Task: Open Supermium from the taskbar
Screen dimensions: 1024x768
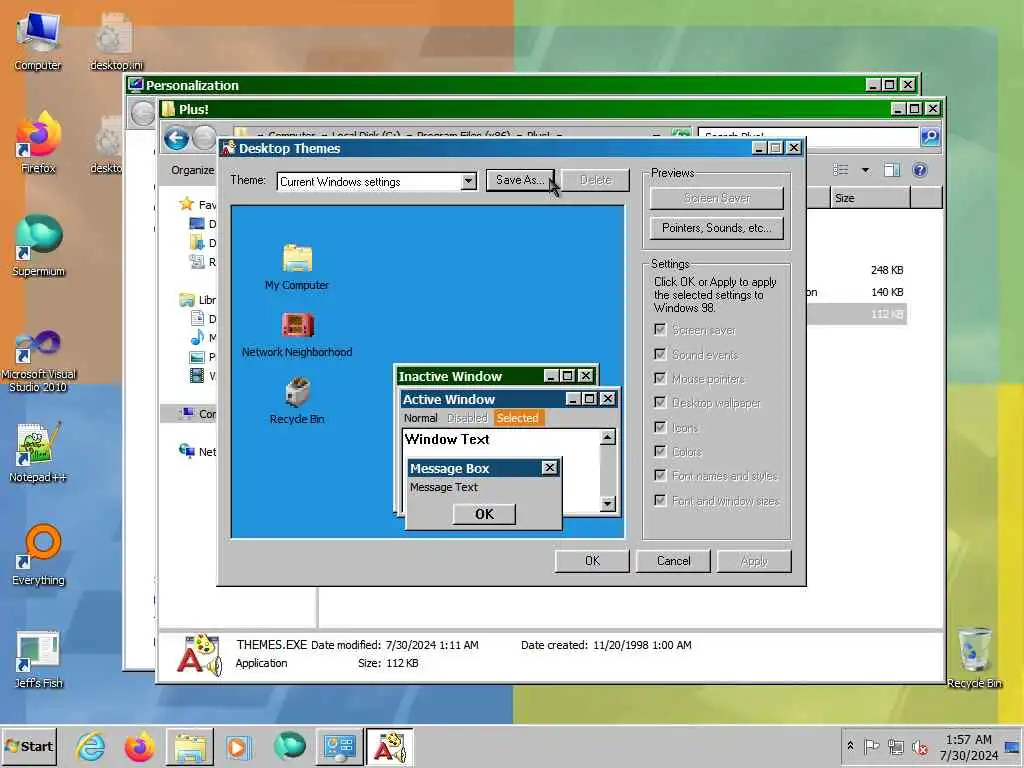Action: pyautogui.click(x=289, y=746)
